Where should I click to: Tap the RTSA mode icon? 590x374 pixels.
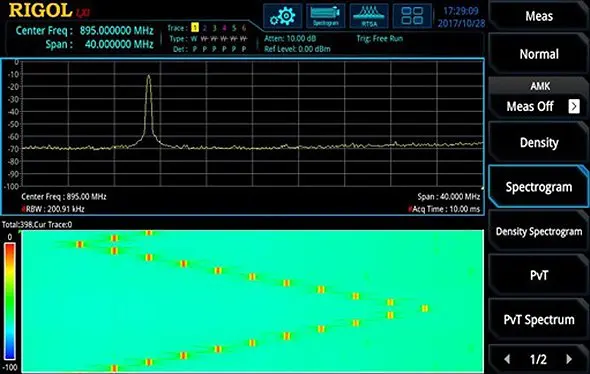click(369, 16)
